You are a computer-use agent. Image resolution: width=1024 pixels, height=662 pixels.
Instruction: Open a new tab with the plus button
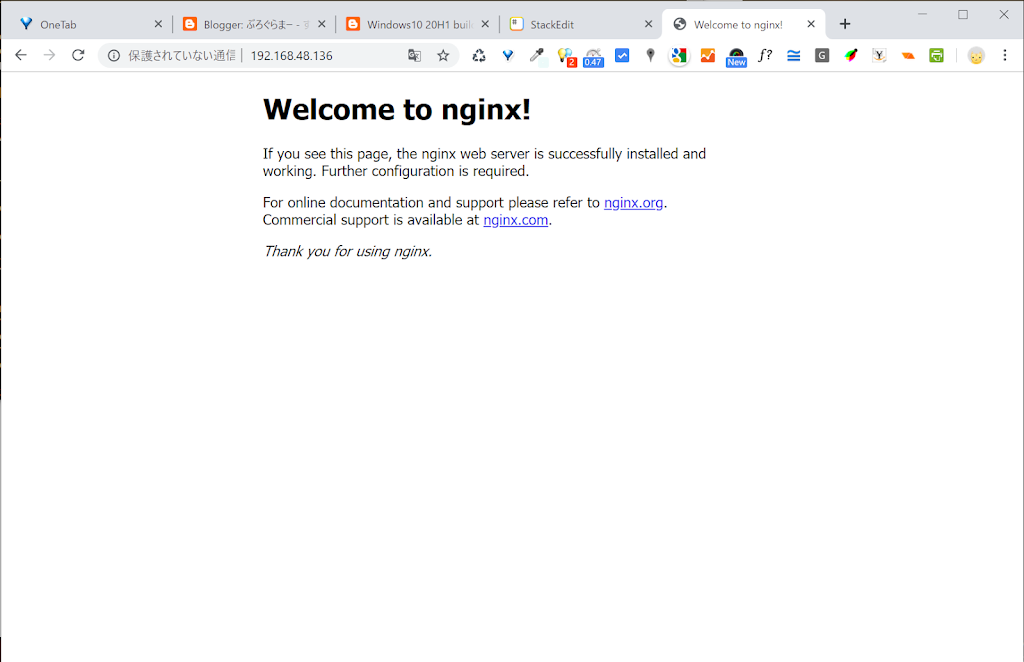[845, 24]
